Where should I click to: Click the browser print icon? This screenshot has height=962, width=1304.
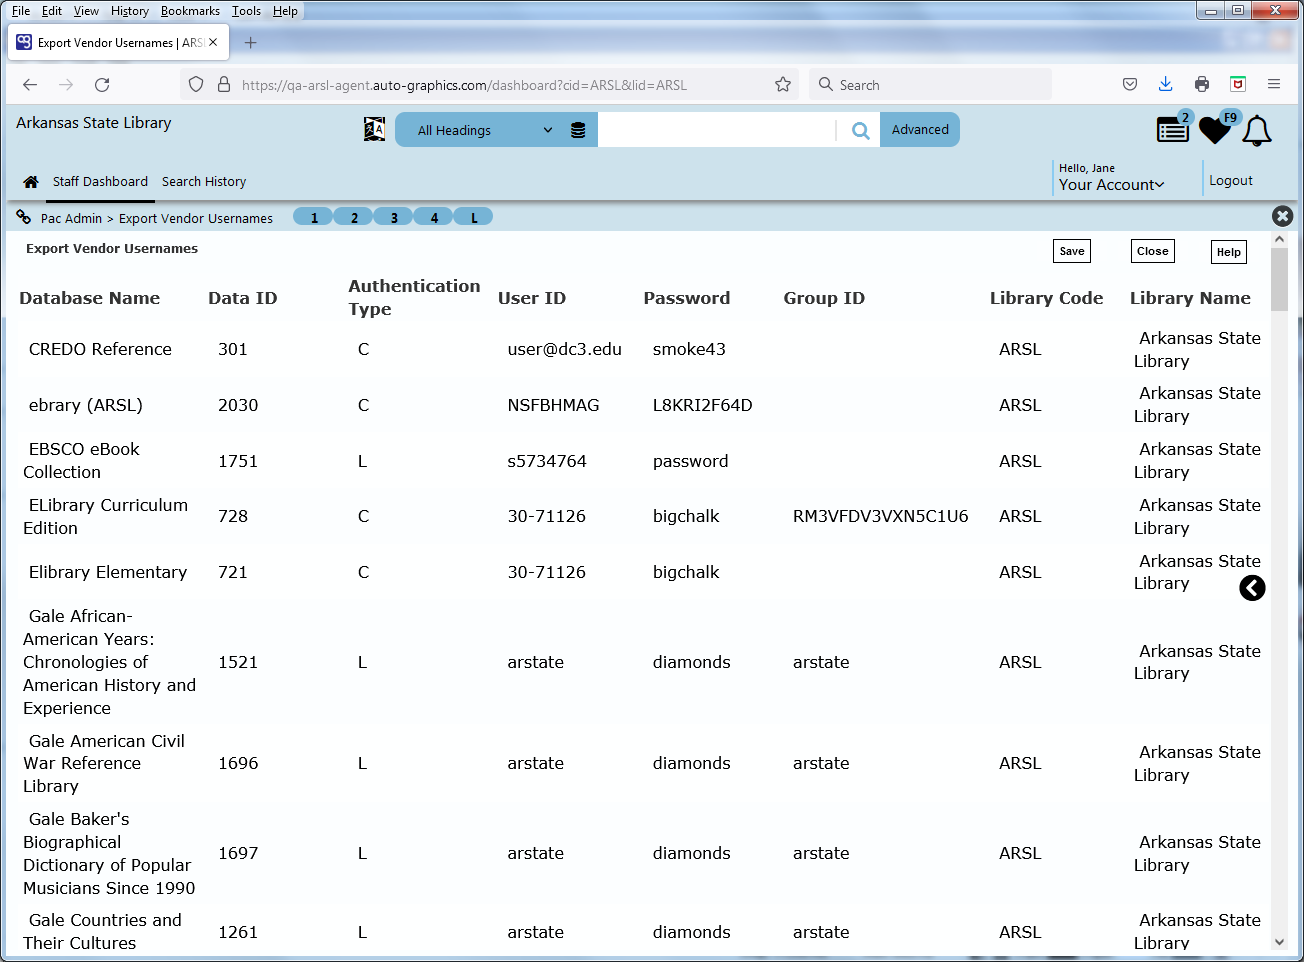[x=1202, y=85]
